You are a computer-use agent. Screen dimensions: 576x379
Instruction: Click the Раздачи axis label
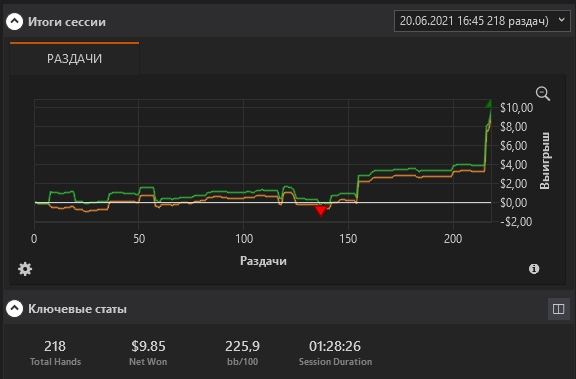click(263, 261)
